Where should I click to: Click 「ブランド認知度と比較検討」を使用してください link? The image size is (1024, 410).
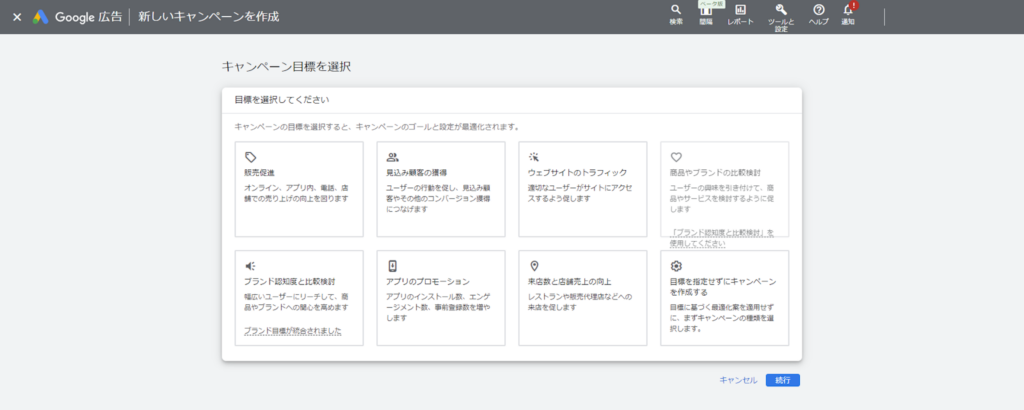click(722, 238)
